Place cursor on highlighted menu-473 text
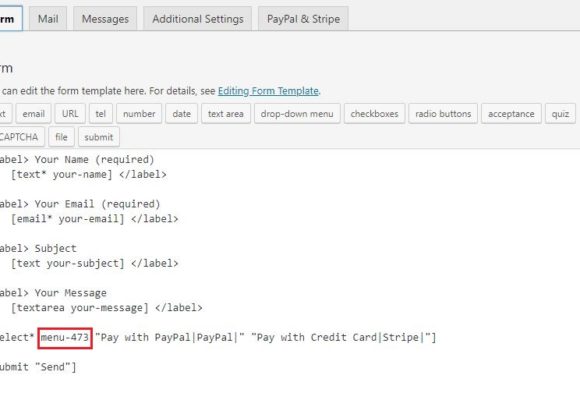 [x=65, y=337]
